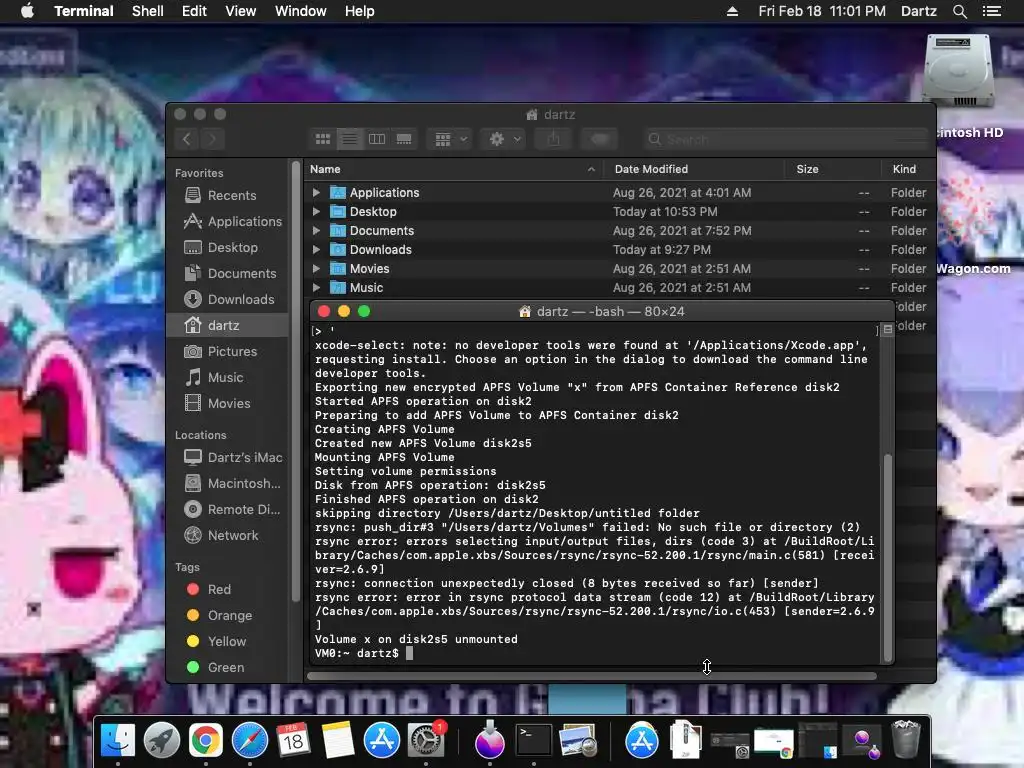Image resolution: width=1024 pixels, height=768 pixels.
Task: Open Trash in the Dock
Action: (x=906, y=739)
